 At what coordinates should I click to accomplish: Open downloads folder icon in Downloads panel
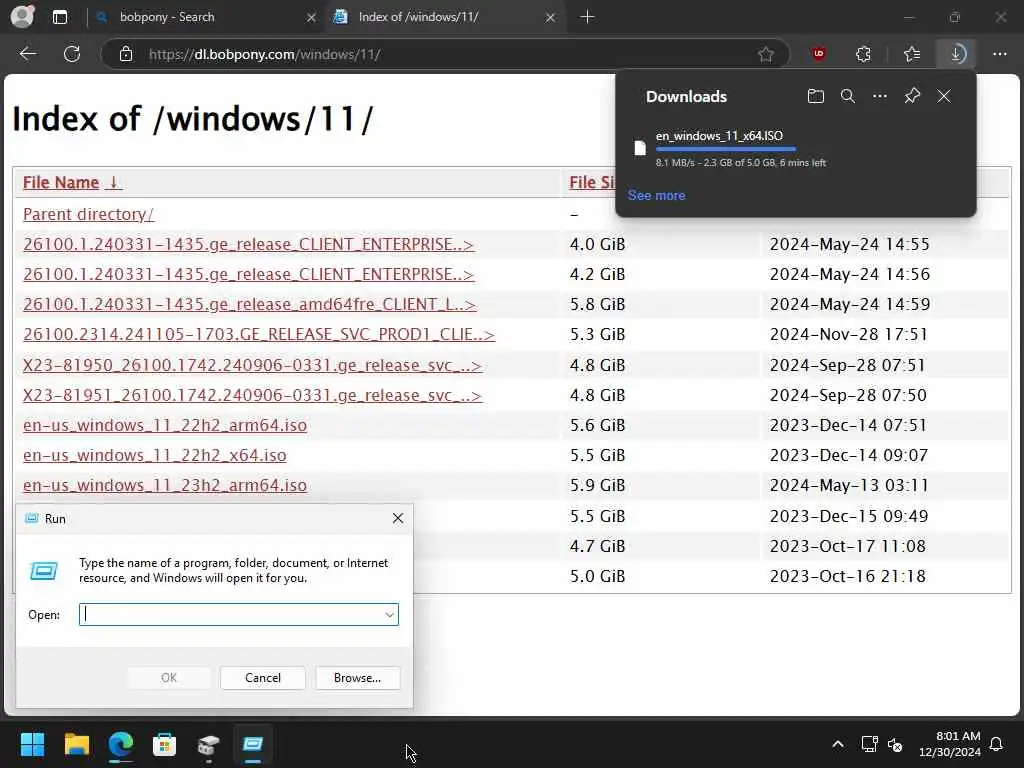pos(816,97)
